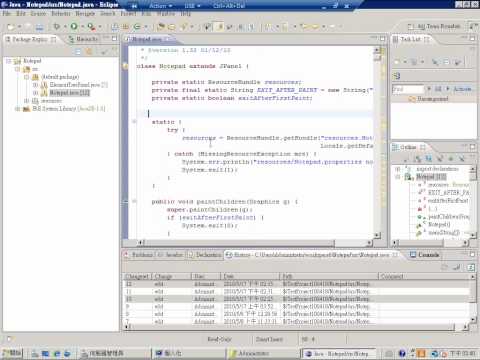Switch to the Hierarchy tab
This screenshot has width=480, height=360.
pyautogui.click(x=83, y=39)
